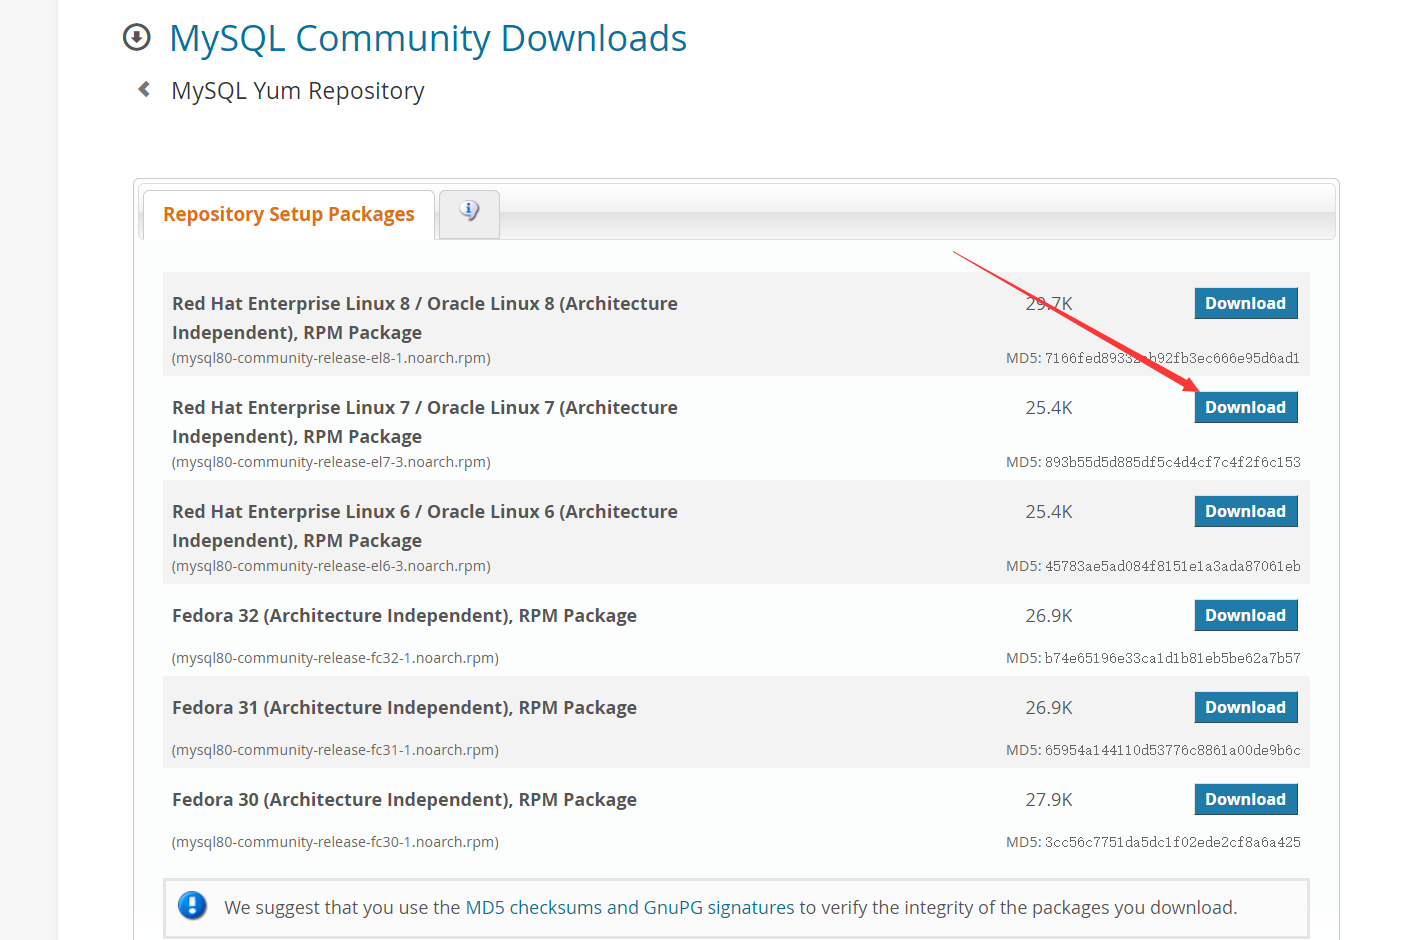Click the 27.9K file size value

pyautogui.click(x=1049, y=800)
